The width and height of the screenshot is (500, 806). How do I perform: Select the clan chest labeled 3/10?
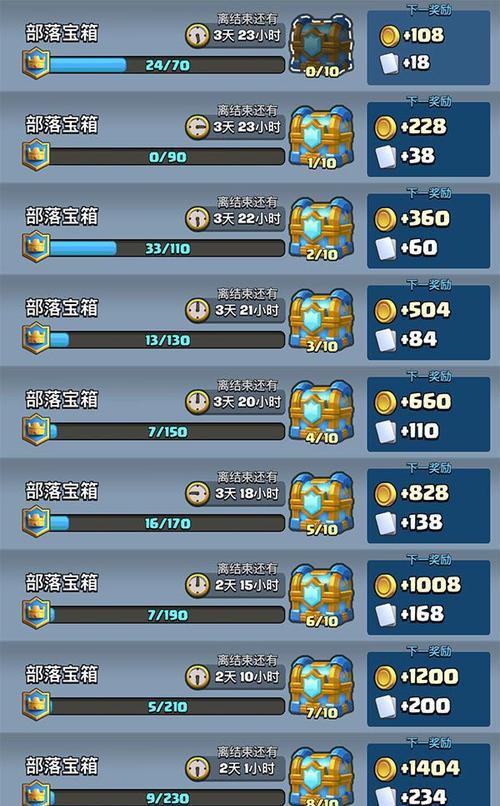322,320
